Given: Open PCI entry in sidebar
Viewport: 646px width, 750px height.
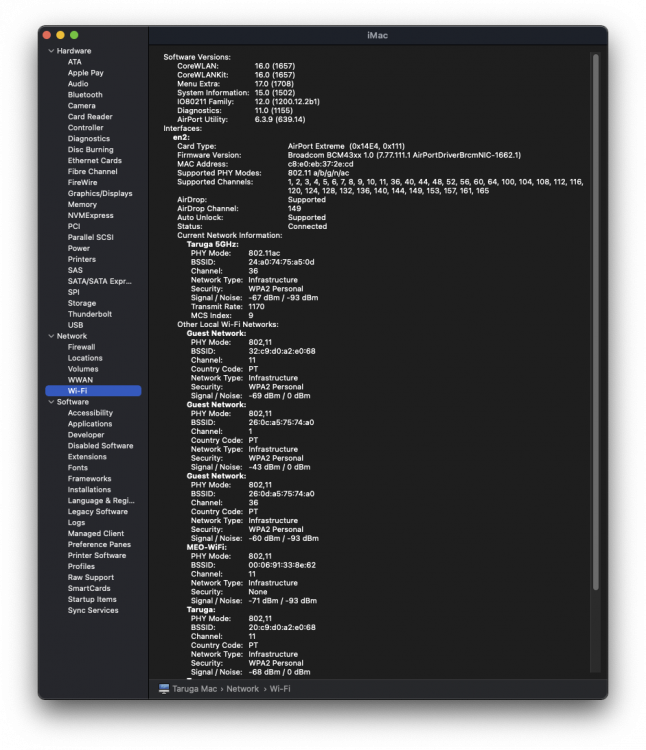Looking at the screenshot, I should click(x=74, y=227).
